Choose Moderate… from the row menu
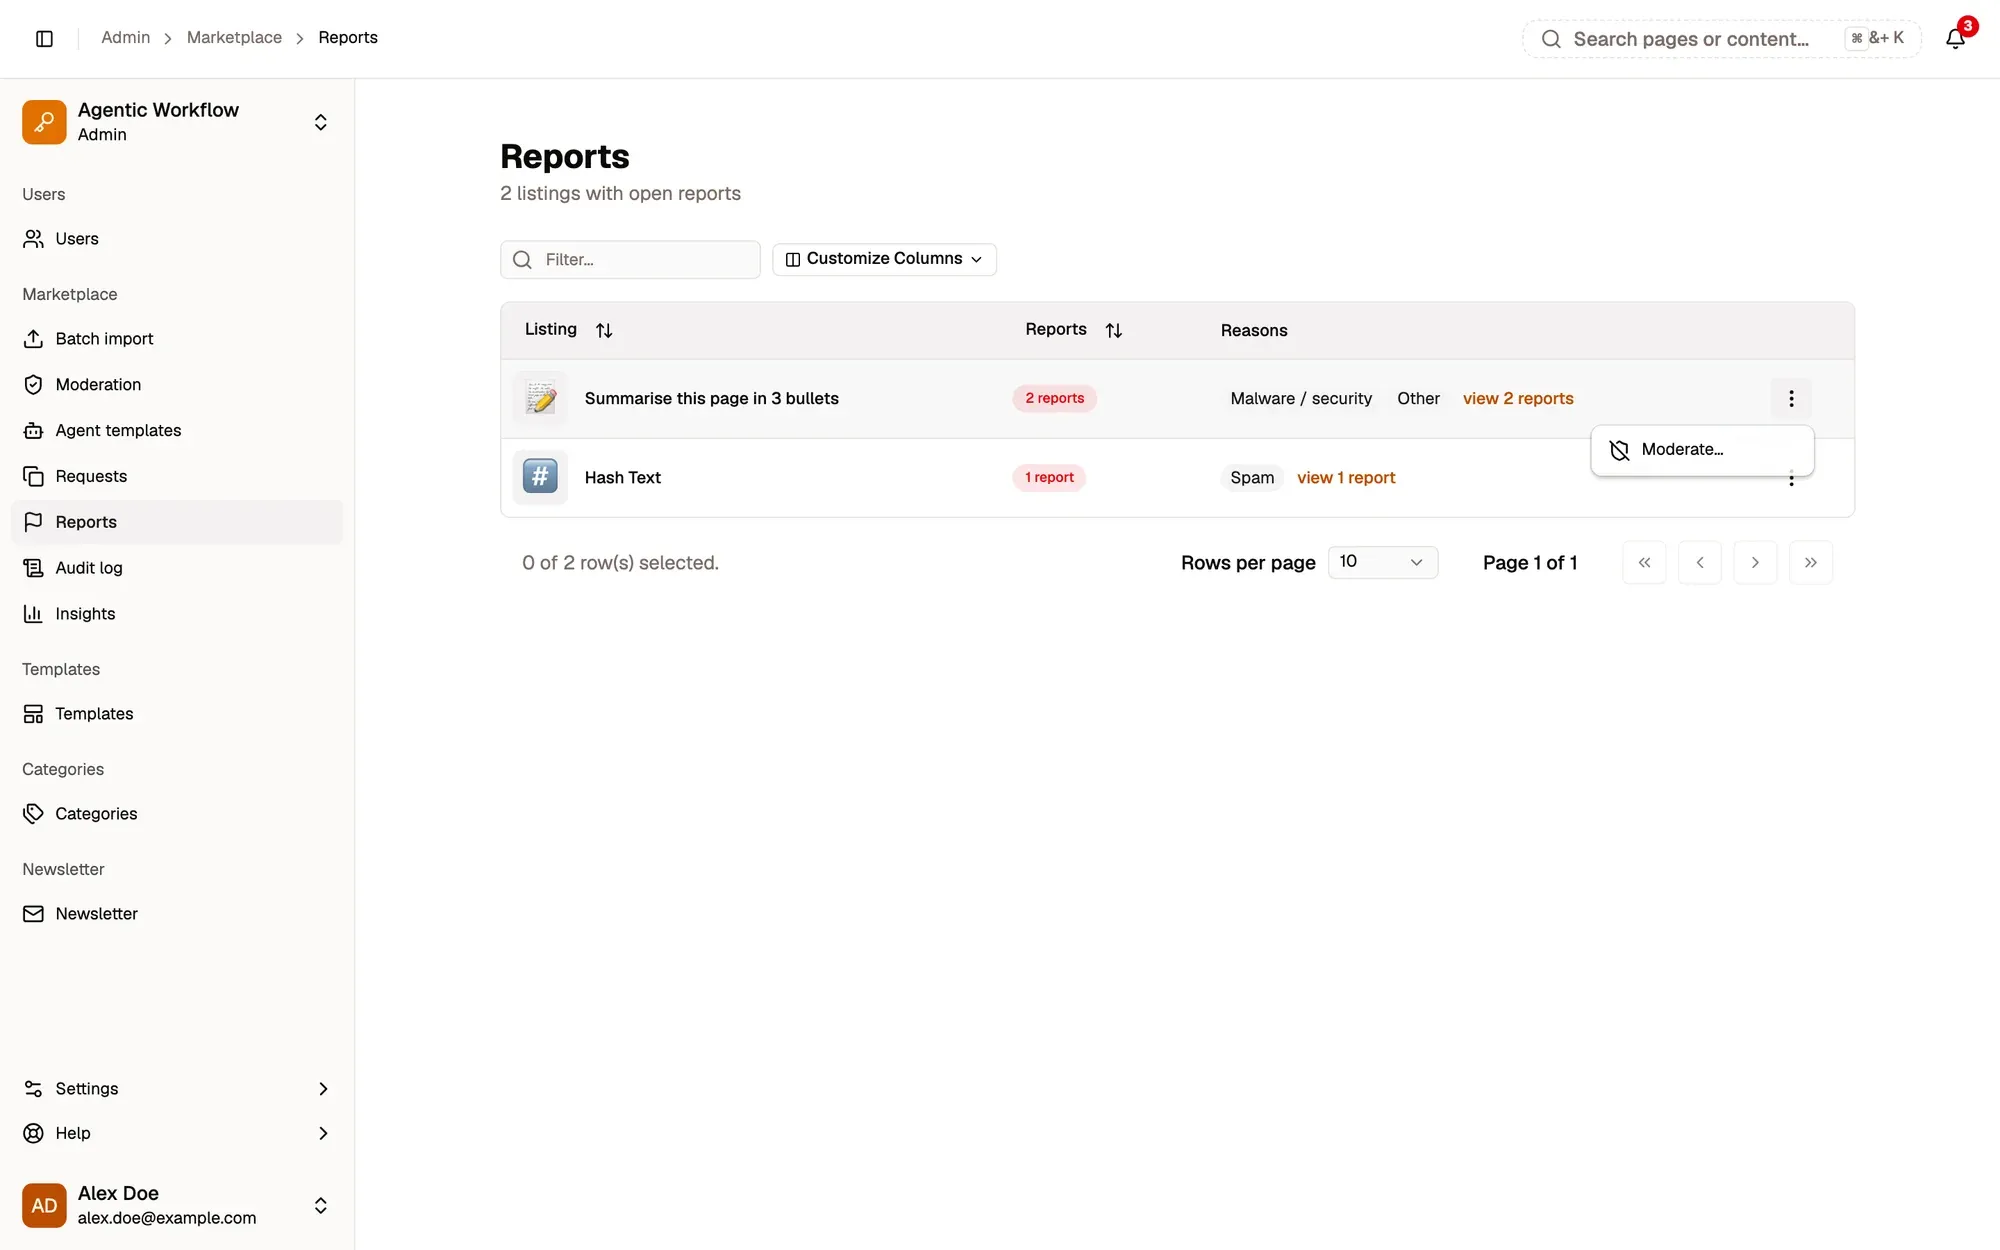Screen dimensions: 2000x1250 tap(1702, 450)
